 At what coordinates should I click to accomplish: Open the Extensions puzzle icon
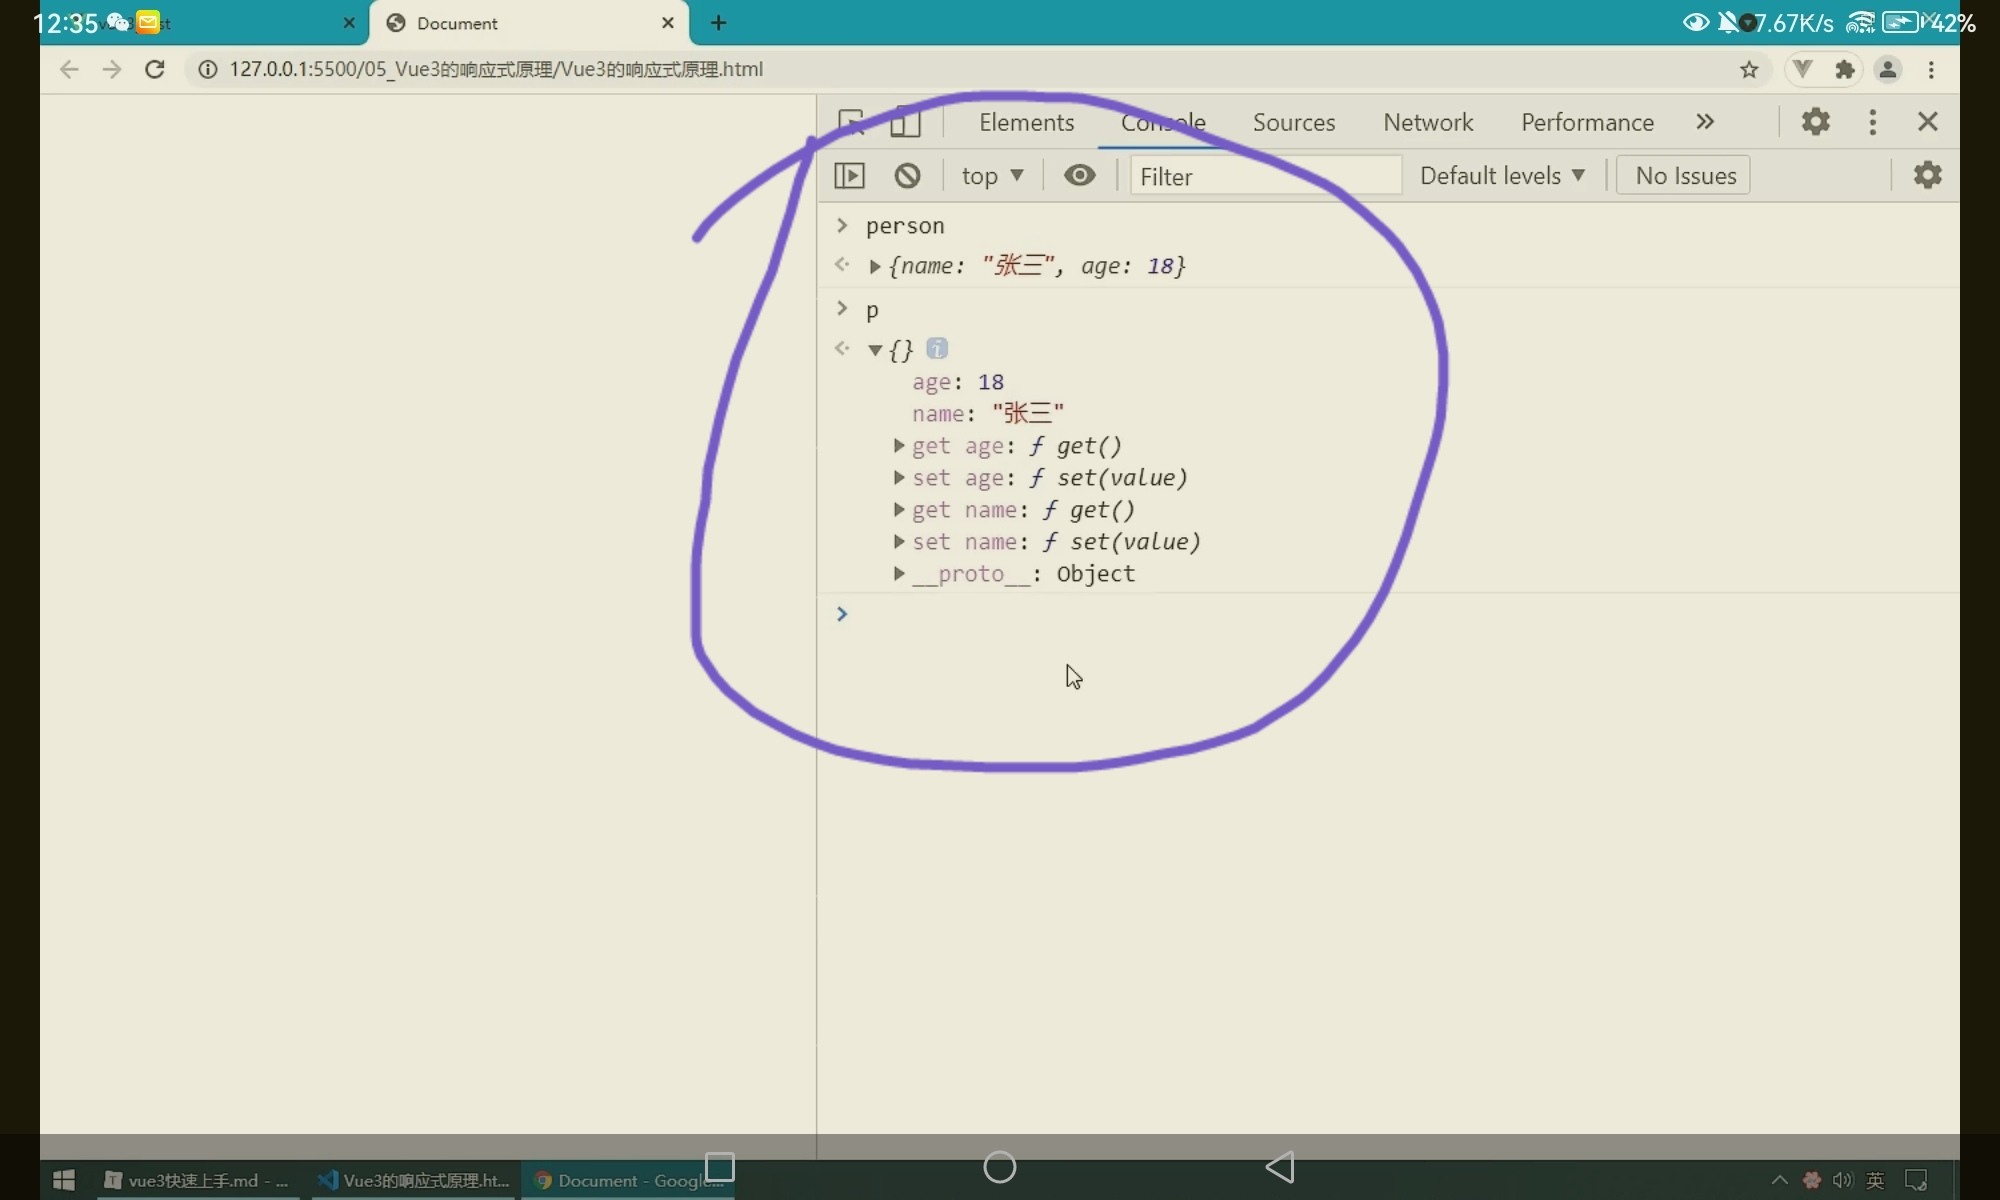(1844, 69)
